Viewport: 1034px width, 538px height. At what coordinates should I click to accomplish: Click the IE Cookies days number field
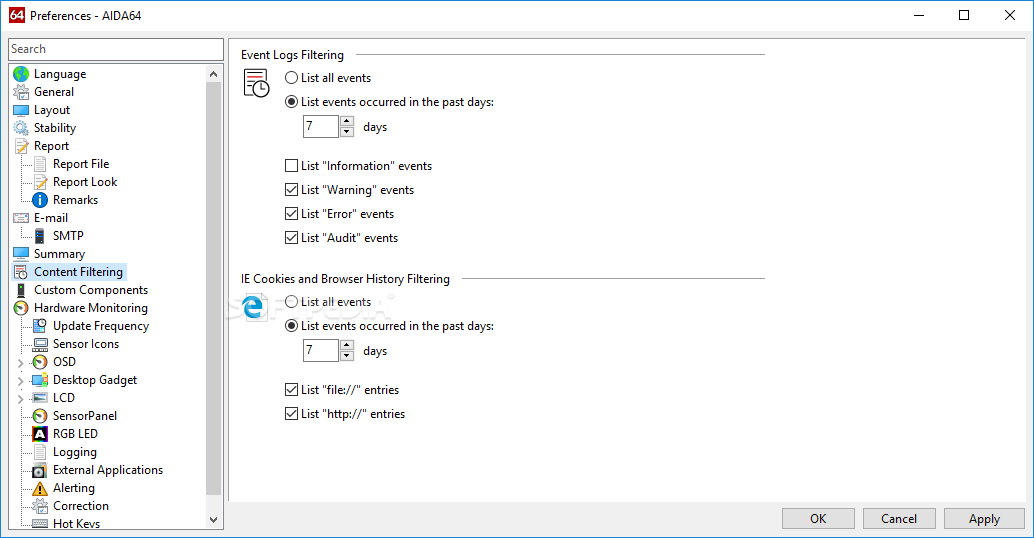coord(321,351)
